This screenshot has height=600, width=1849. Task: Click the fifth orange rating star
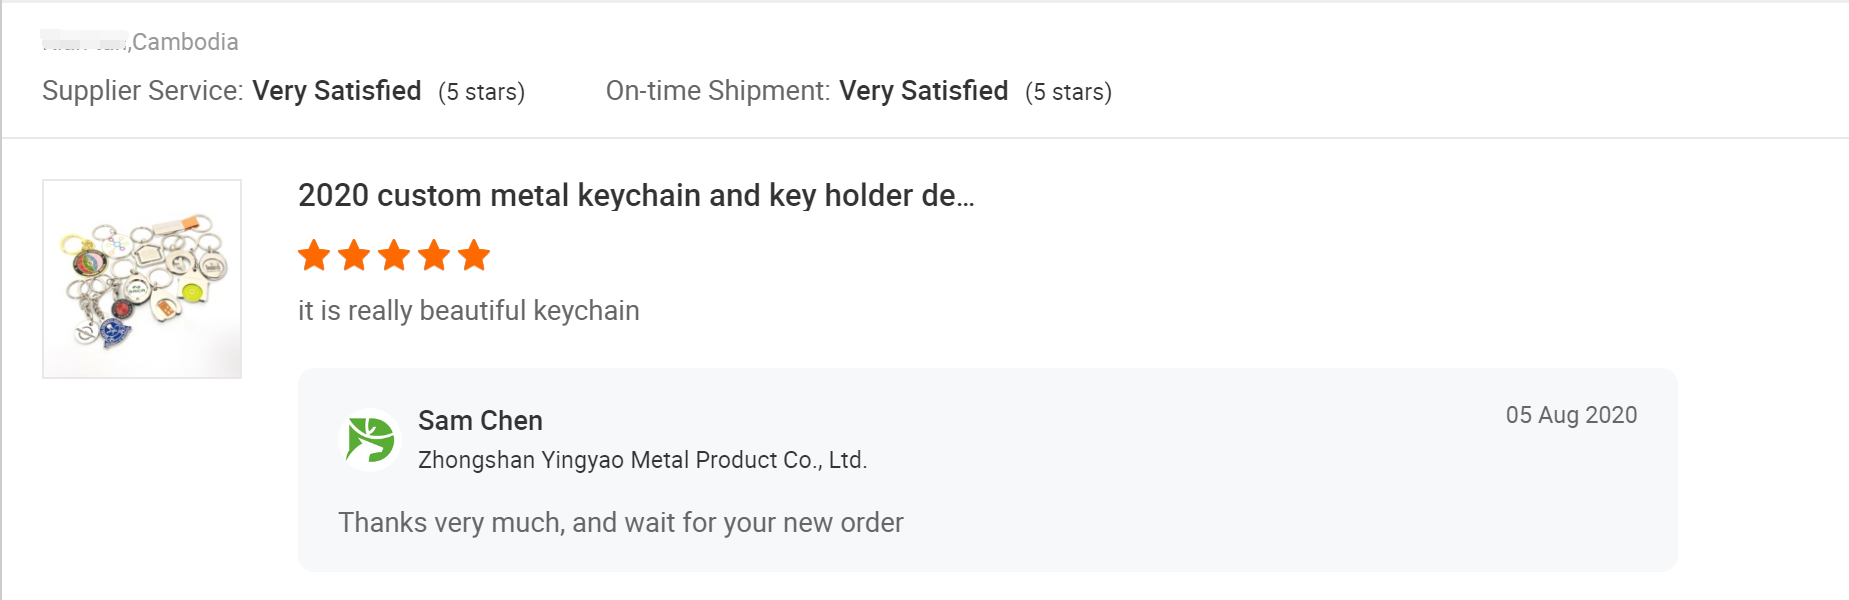pyautogui.click(x=474, y=255)
